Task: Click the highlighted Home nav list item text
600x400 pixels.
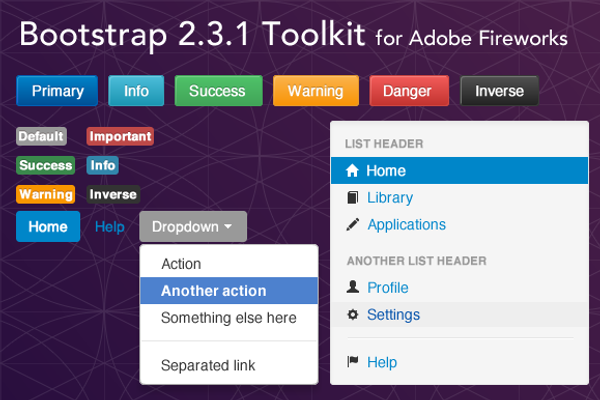Action: tap(386, 171)
